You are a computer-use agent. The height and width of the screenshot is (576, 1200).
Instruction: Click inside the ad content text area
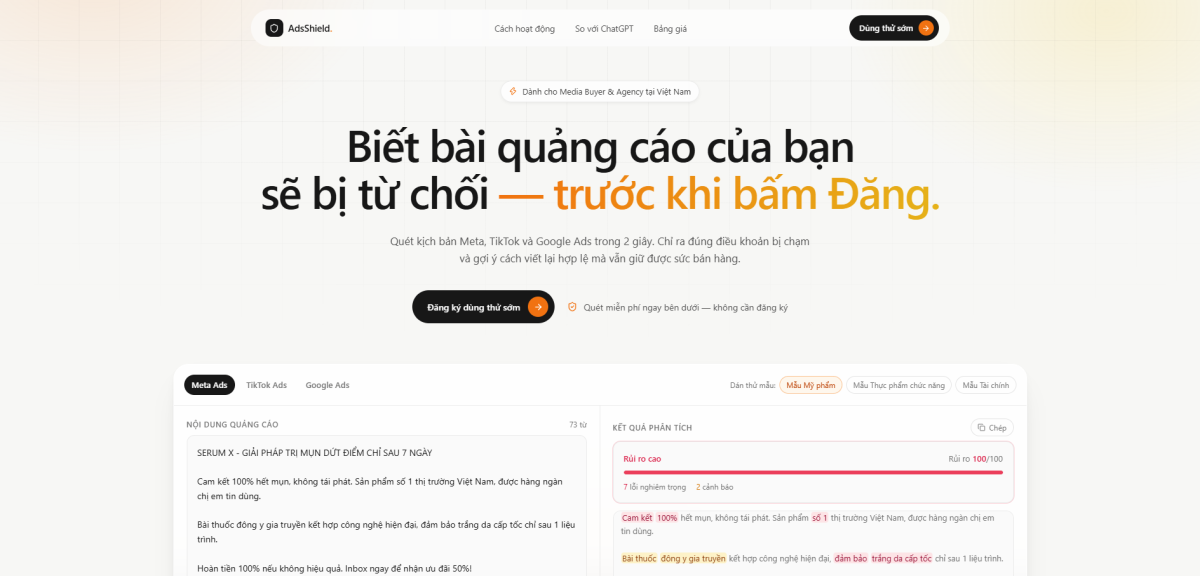[x=386, y=506]
